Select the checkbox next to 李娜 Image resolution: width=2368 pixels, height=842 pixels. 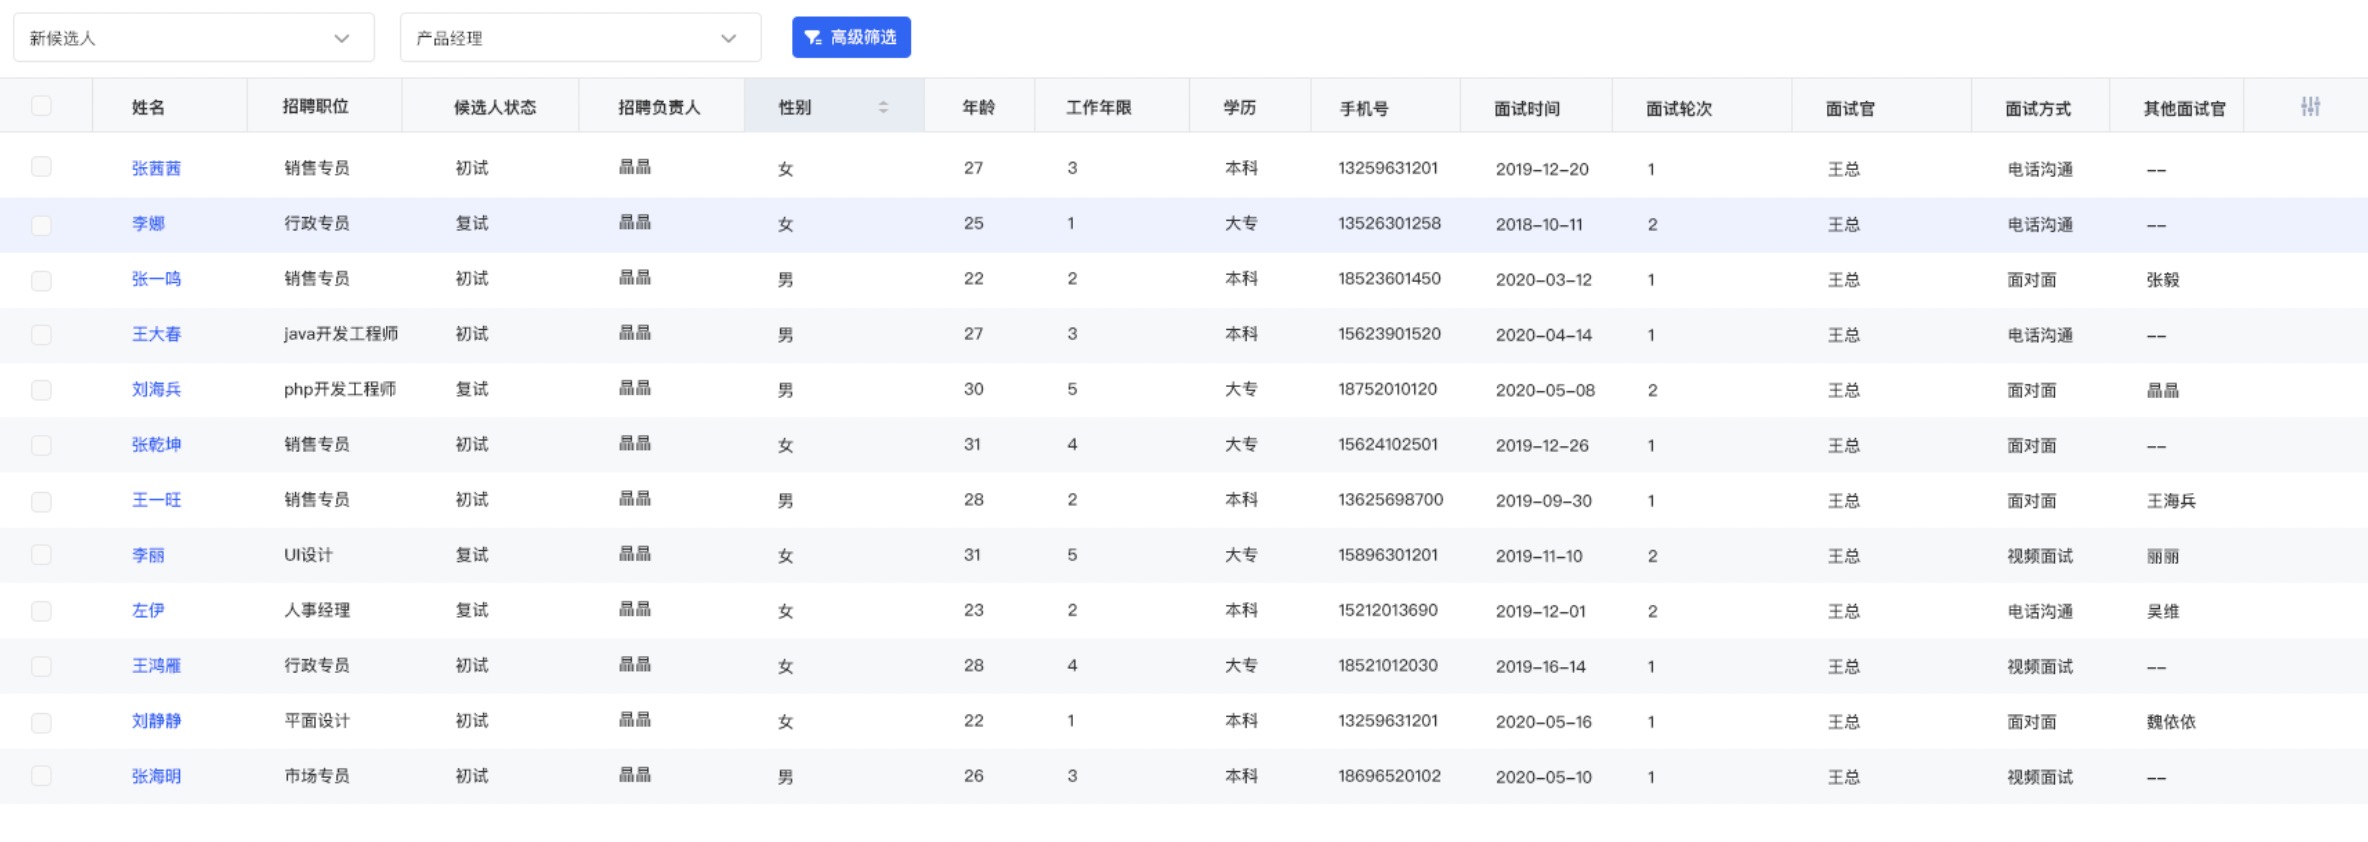pos(41,224)
